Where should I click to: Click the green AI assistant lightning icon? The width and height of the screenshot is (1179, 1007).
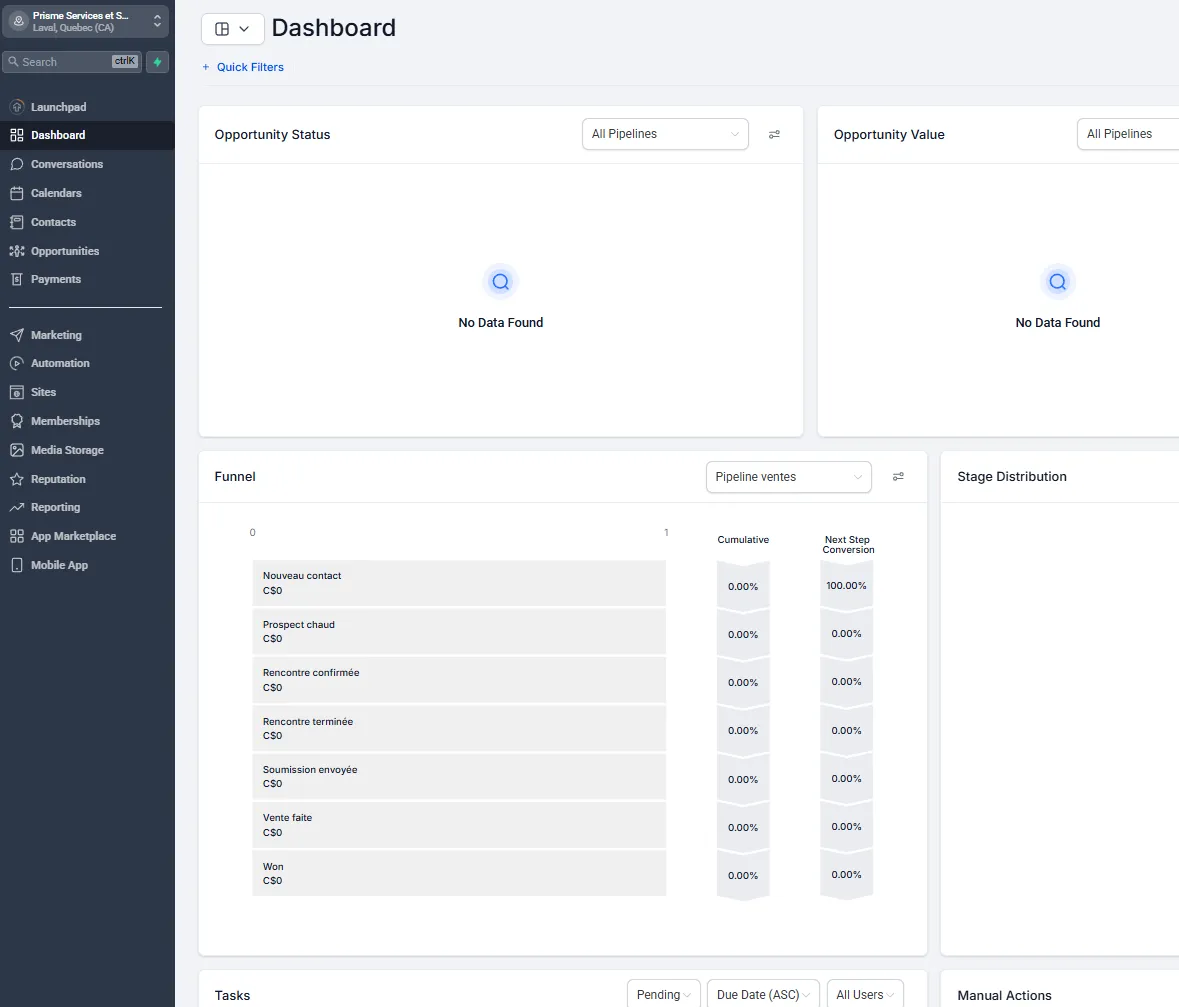pos(157,62)
